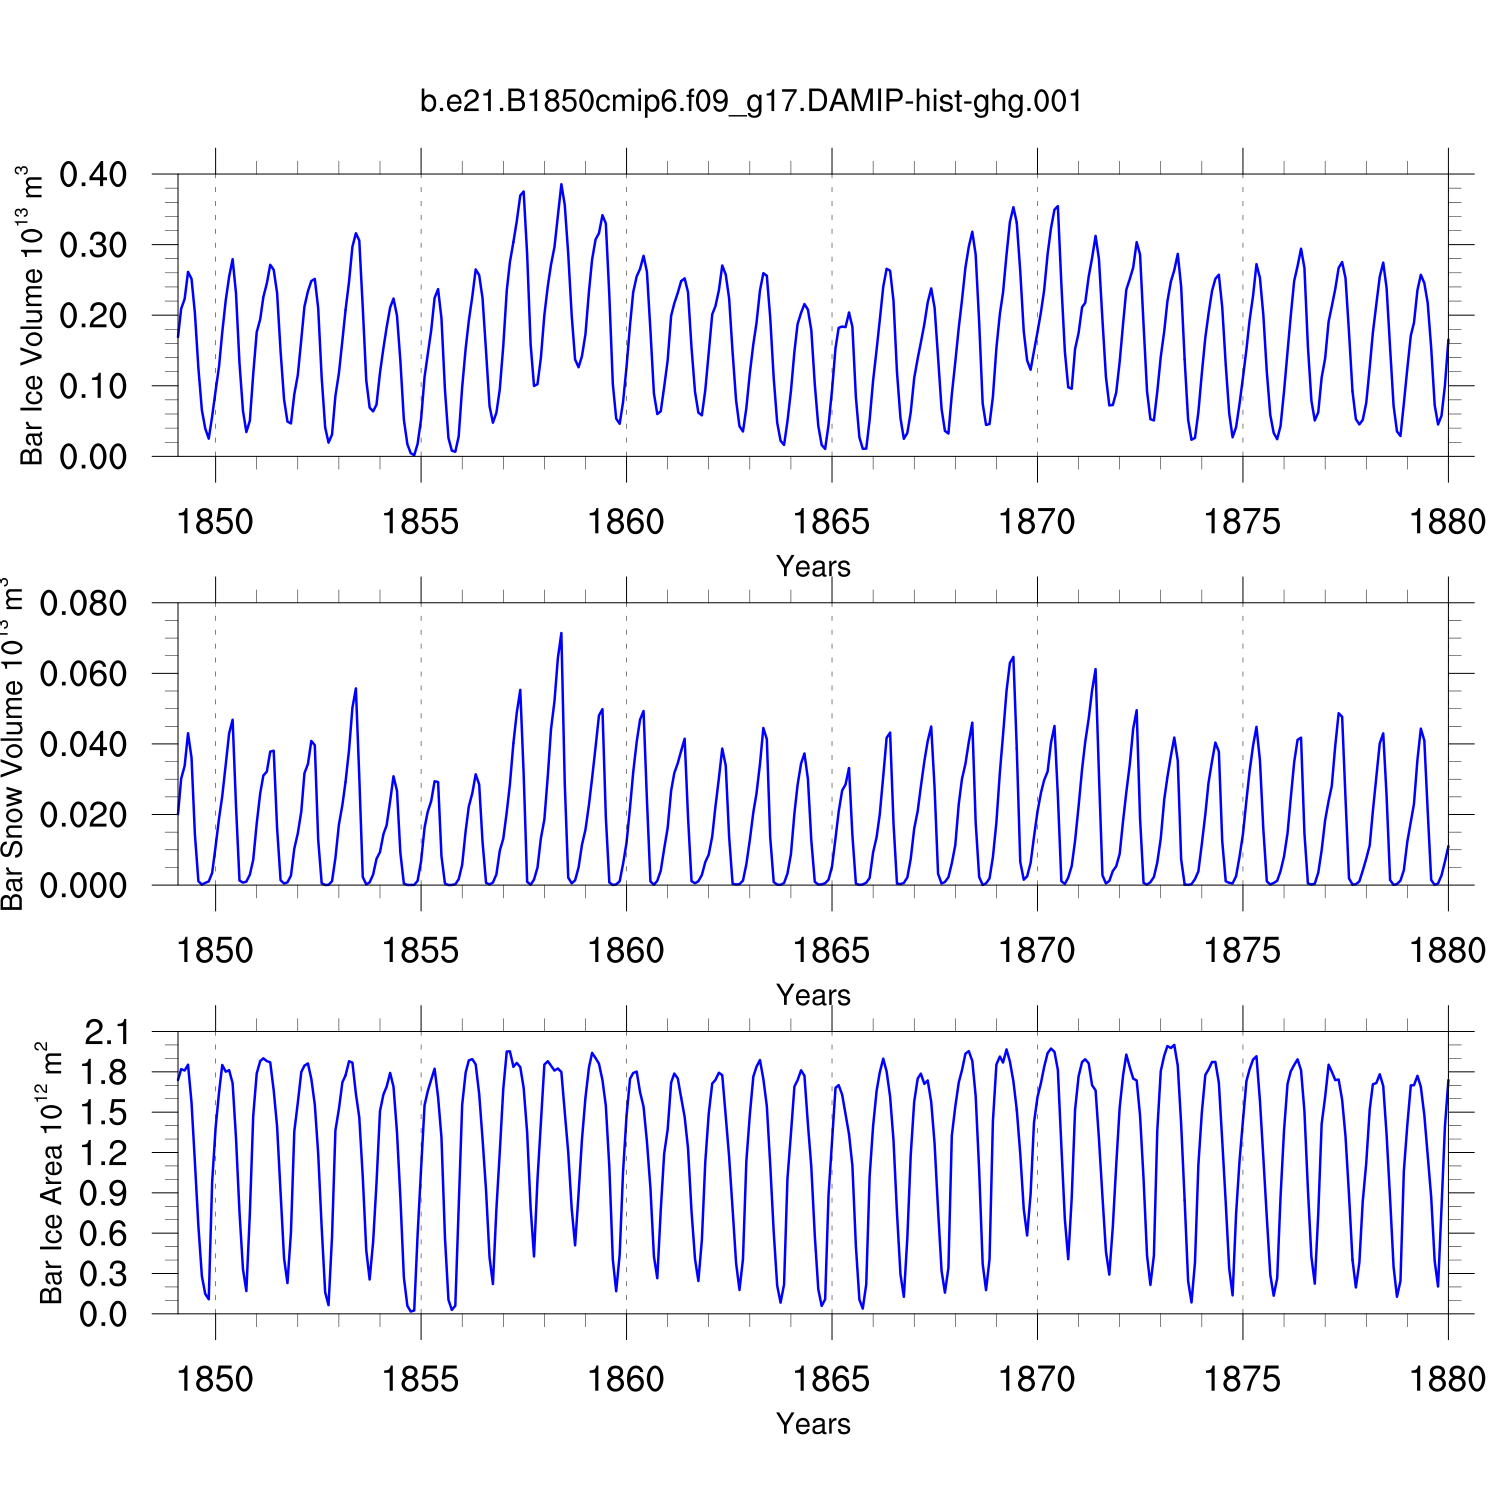This screenshot has height=1500, width=1500.
Task: Click the 1865 tick label of the top plot
Action: click(x=831, y=522)
